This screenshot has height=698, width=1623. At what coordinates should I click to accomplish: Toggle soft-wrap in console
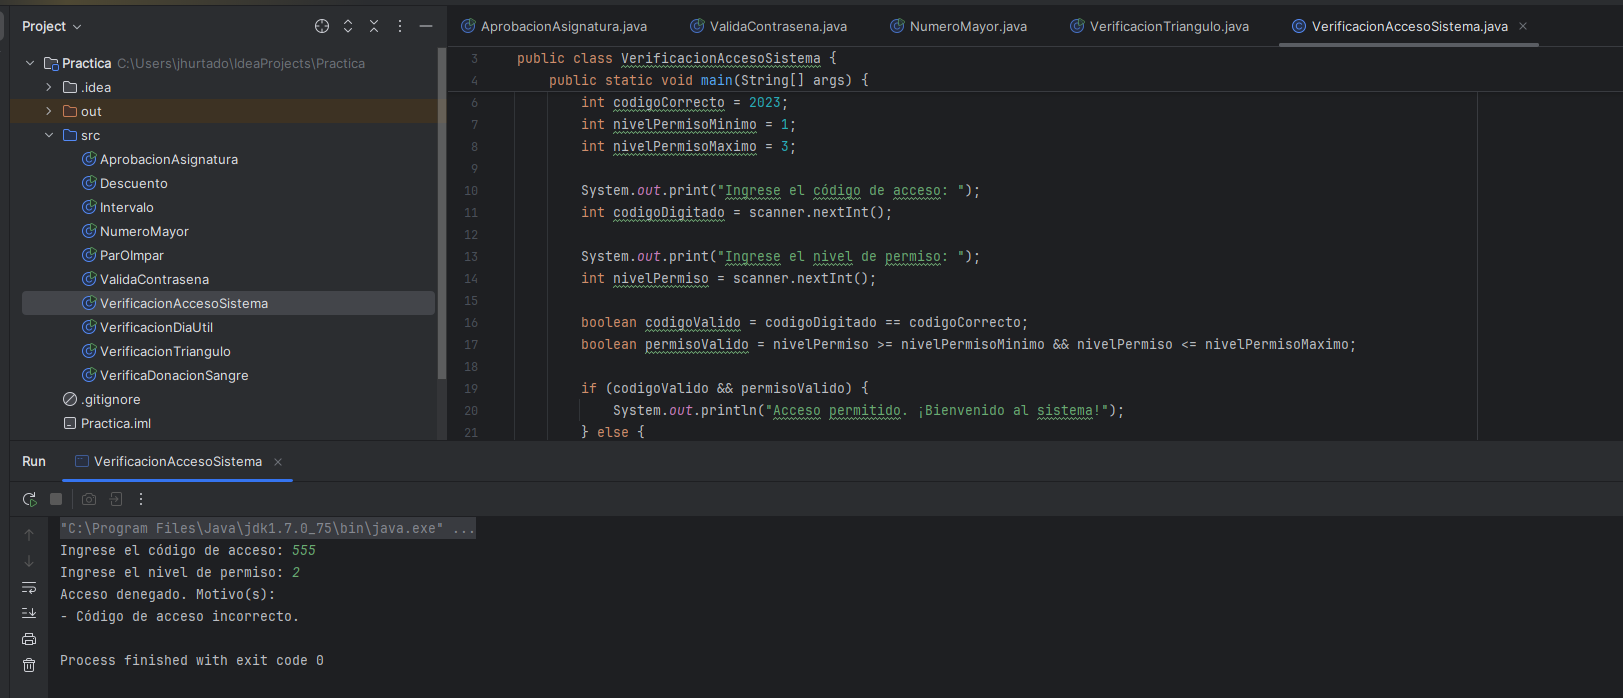pos(29,587)
